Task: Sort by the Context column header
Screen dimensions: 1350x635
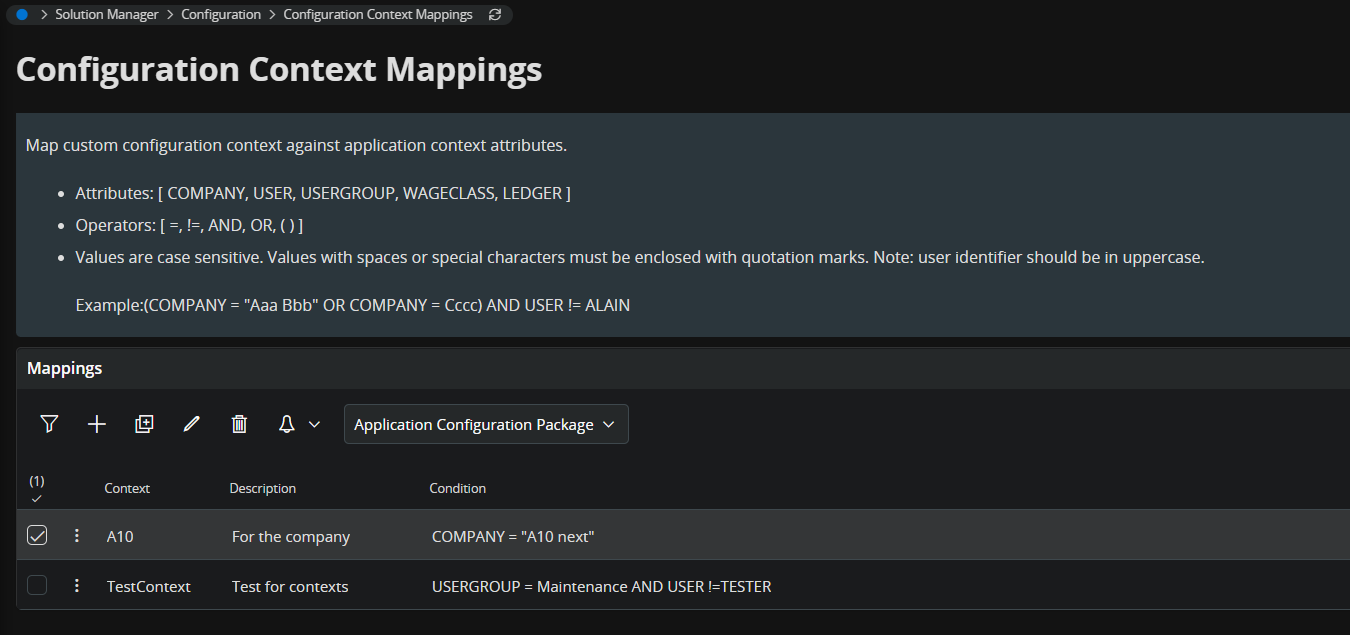Action: tap(127, 488)
